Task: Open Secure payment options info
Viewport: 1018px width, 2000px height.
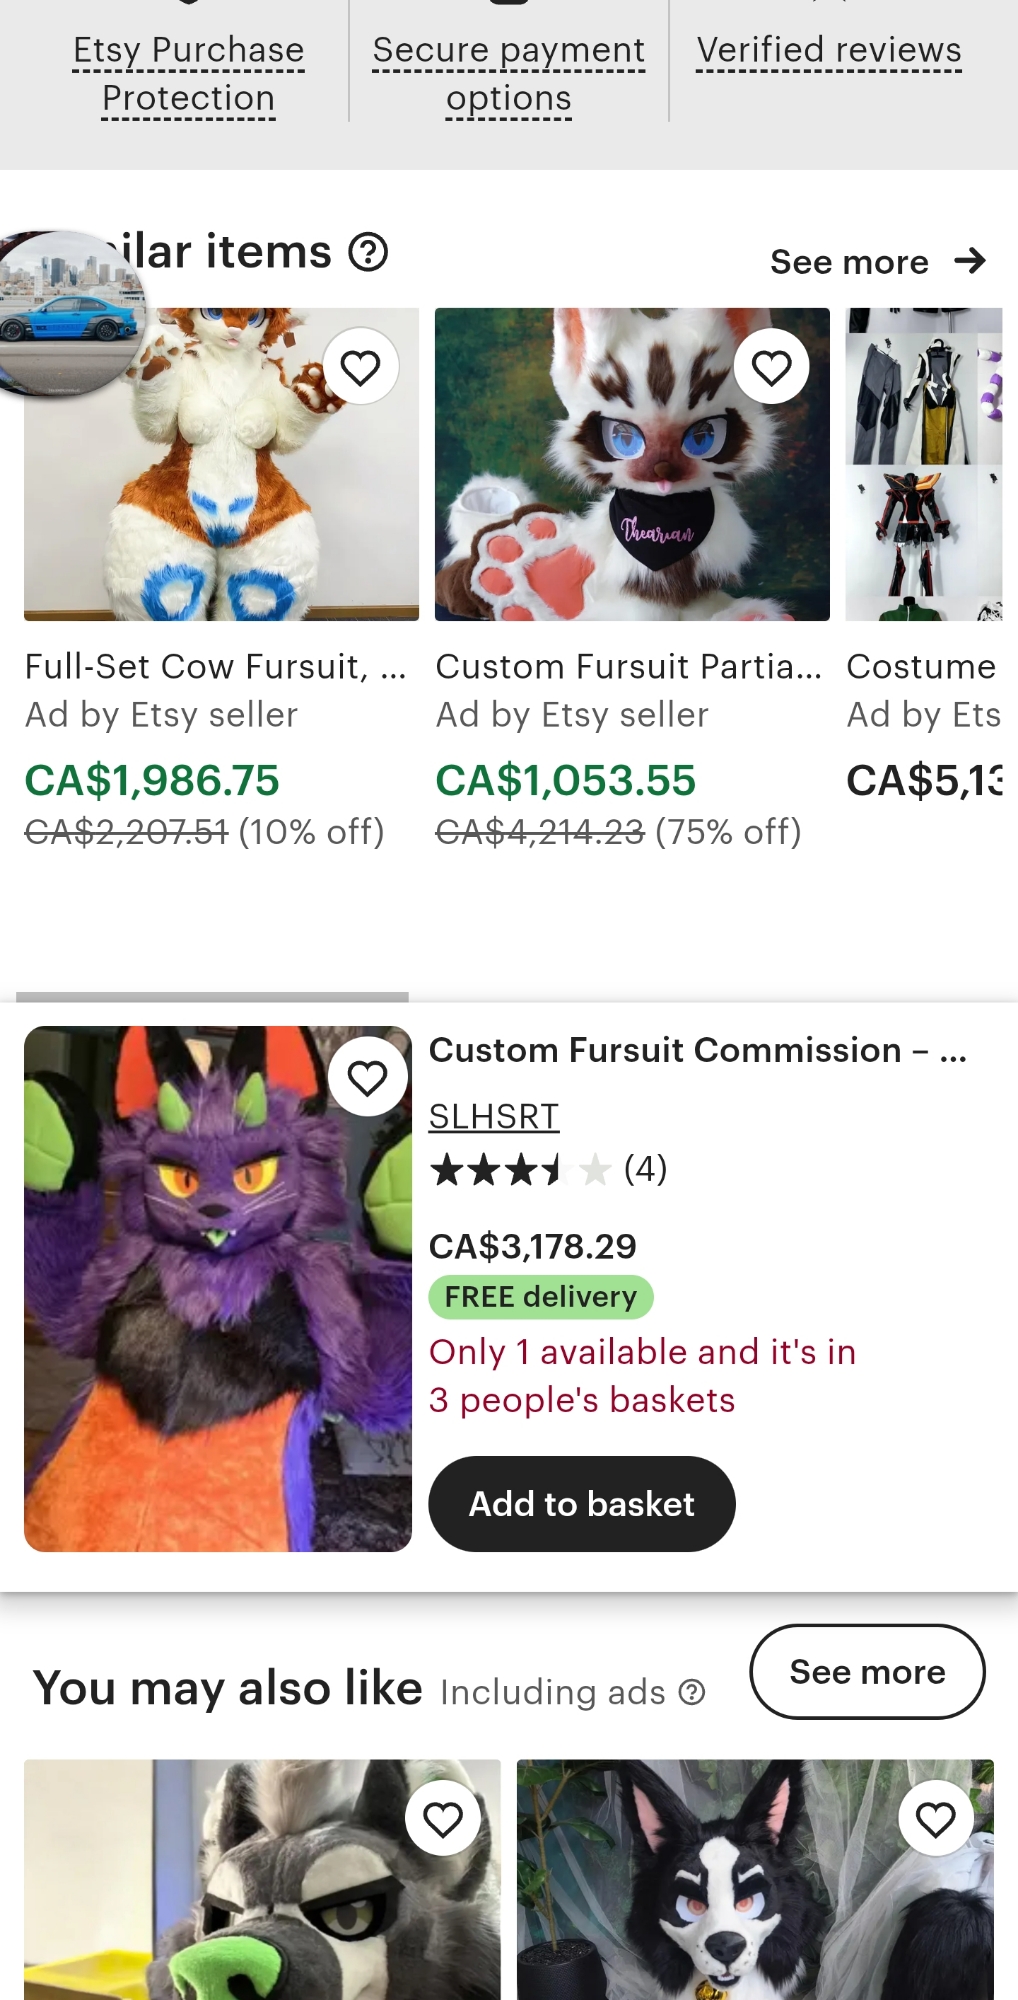Action: pos(509,74)
